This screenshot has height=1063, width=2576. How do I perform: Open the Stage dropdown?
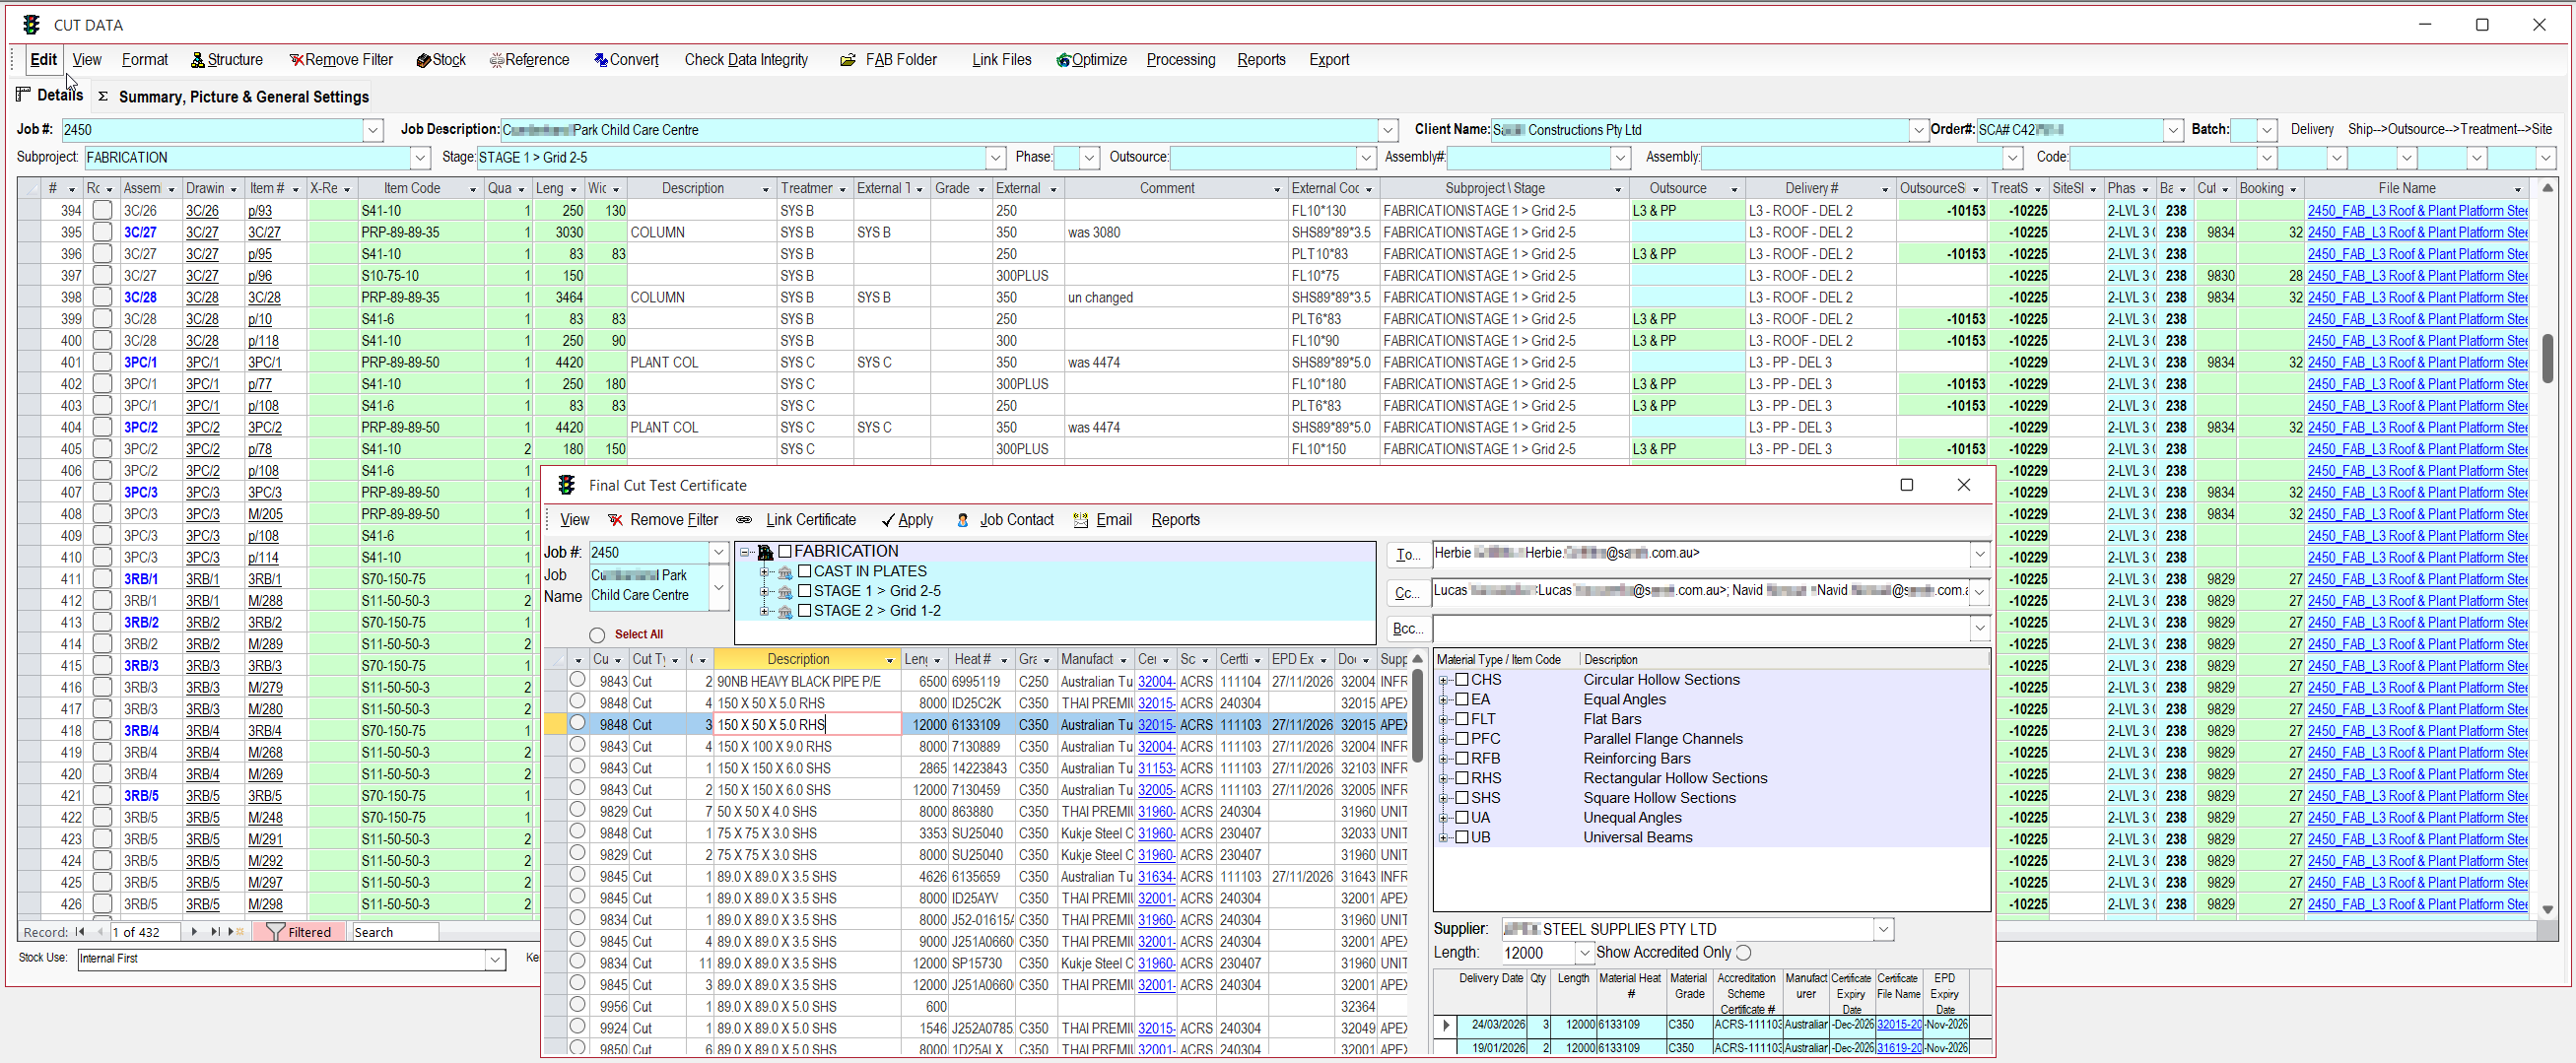996,158
